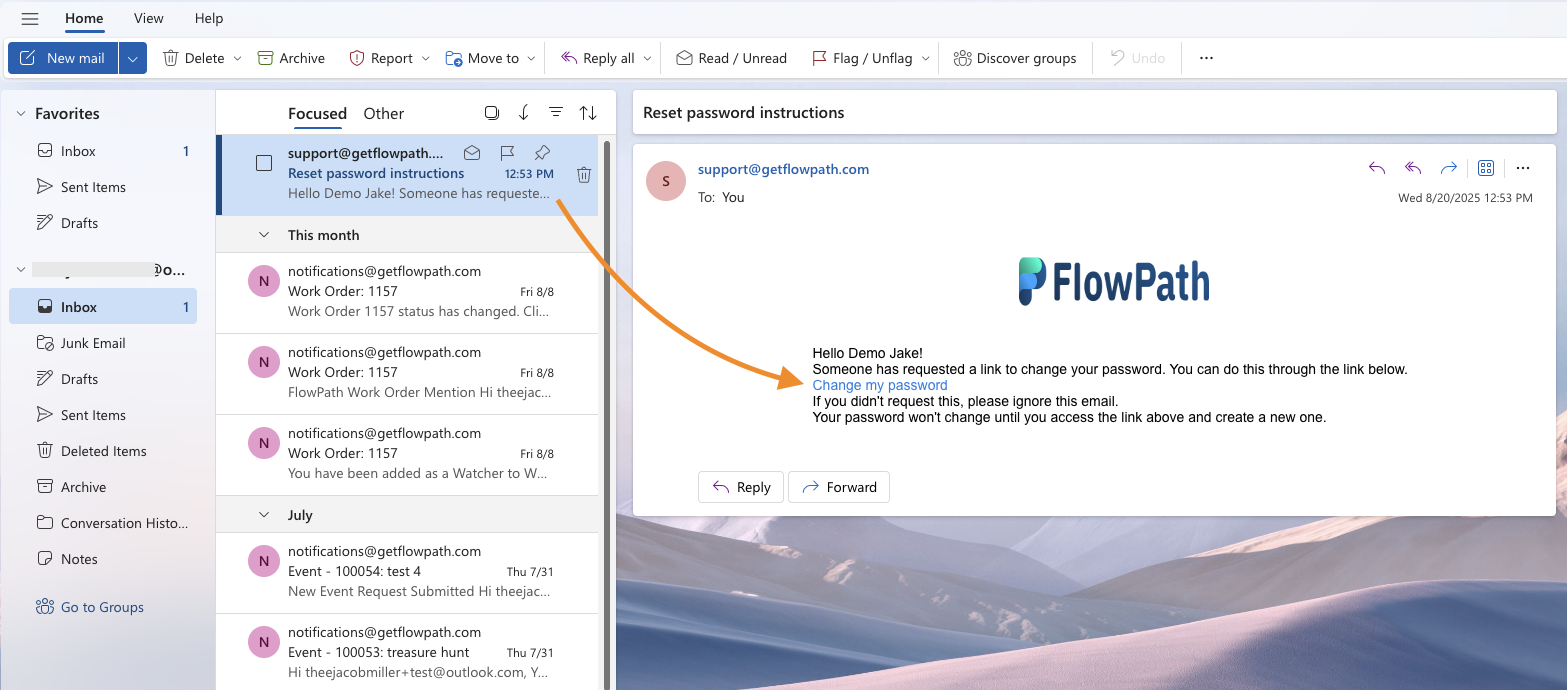Open the message filter icon
Screen dimensions: 1567x690
[x=556, y=113]
